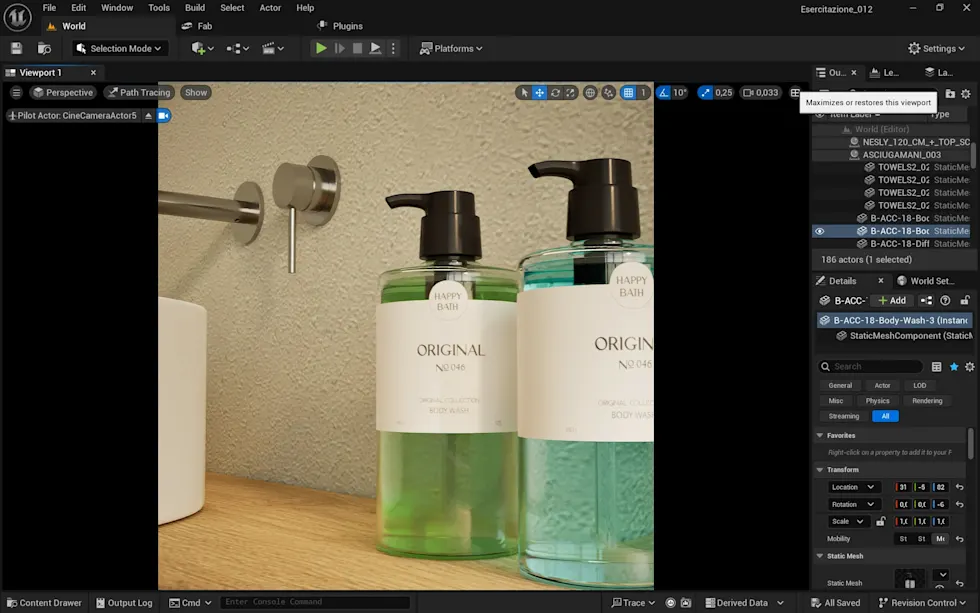Switch to the World Settings tab

(926, 281)
